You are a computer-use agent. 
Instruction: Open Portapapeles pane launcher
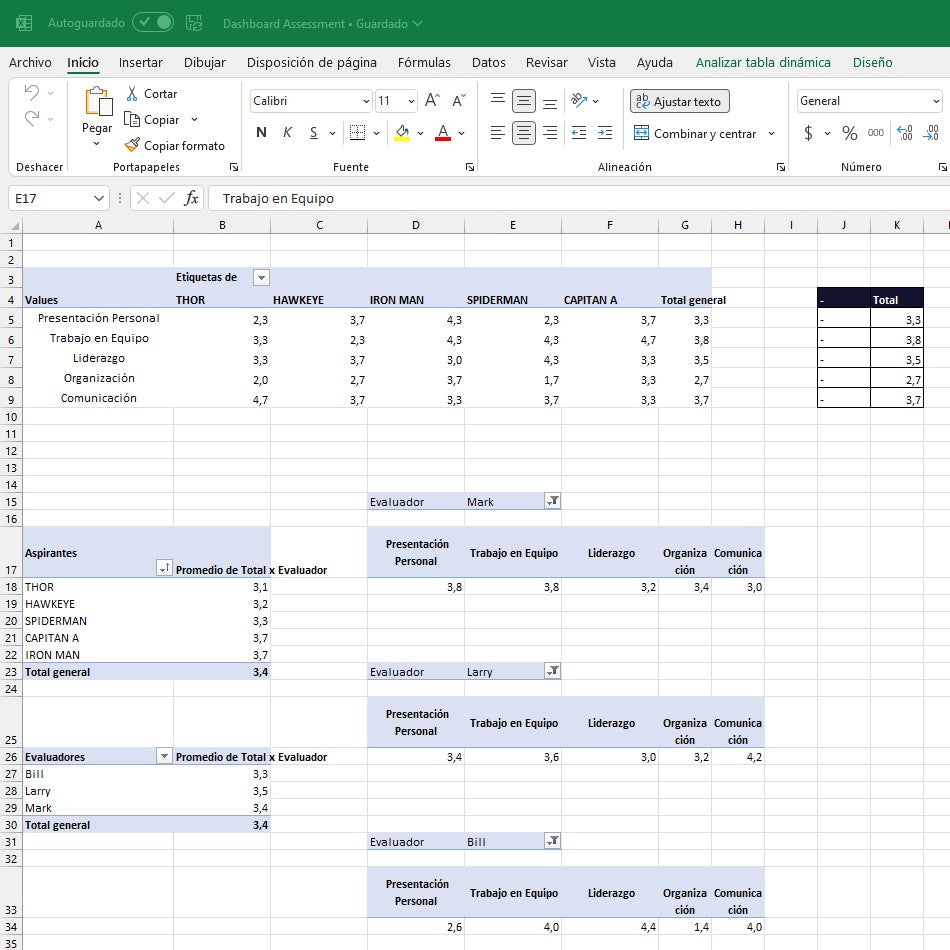pyautogui.click(x=234, y=167)
